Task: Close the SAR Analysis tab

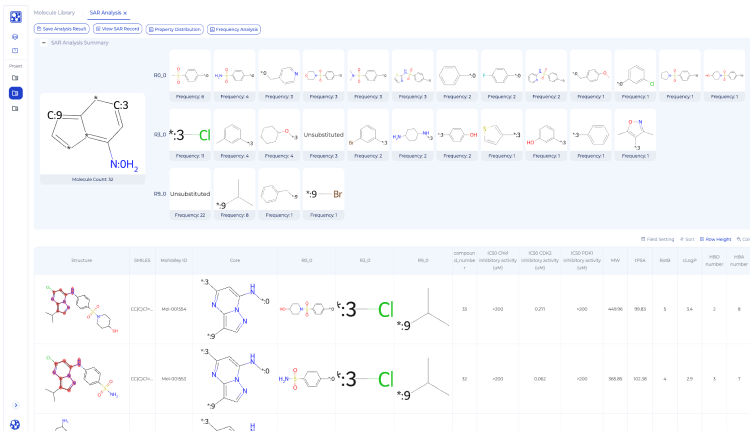Action: pos(125,13)
